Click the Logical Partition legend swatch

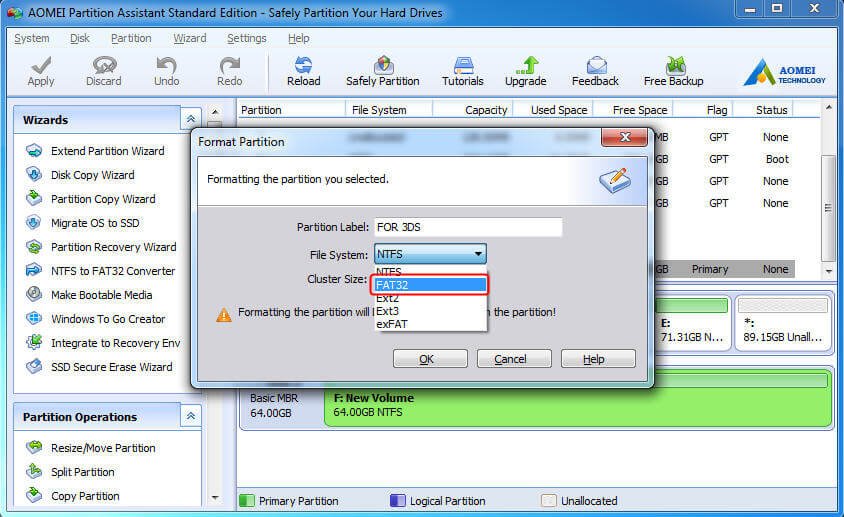click(x=397, y=501)
